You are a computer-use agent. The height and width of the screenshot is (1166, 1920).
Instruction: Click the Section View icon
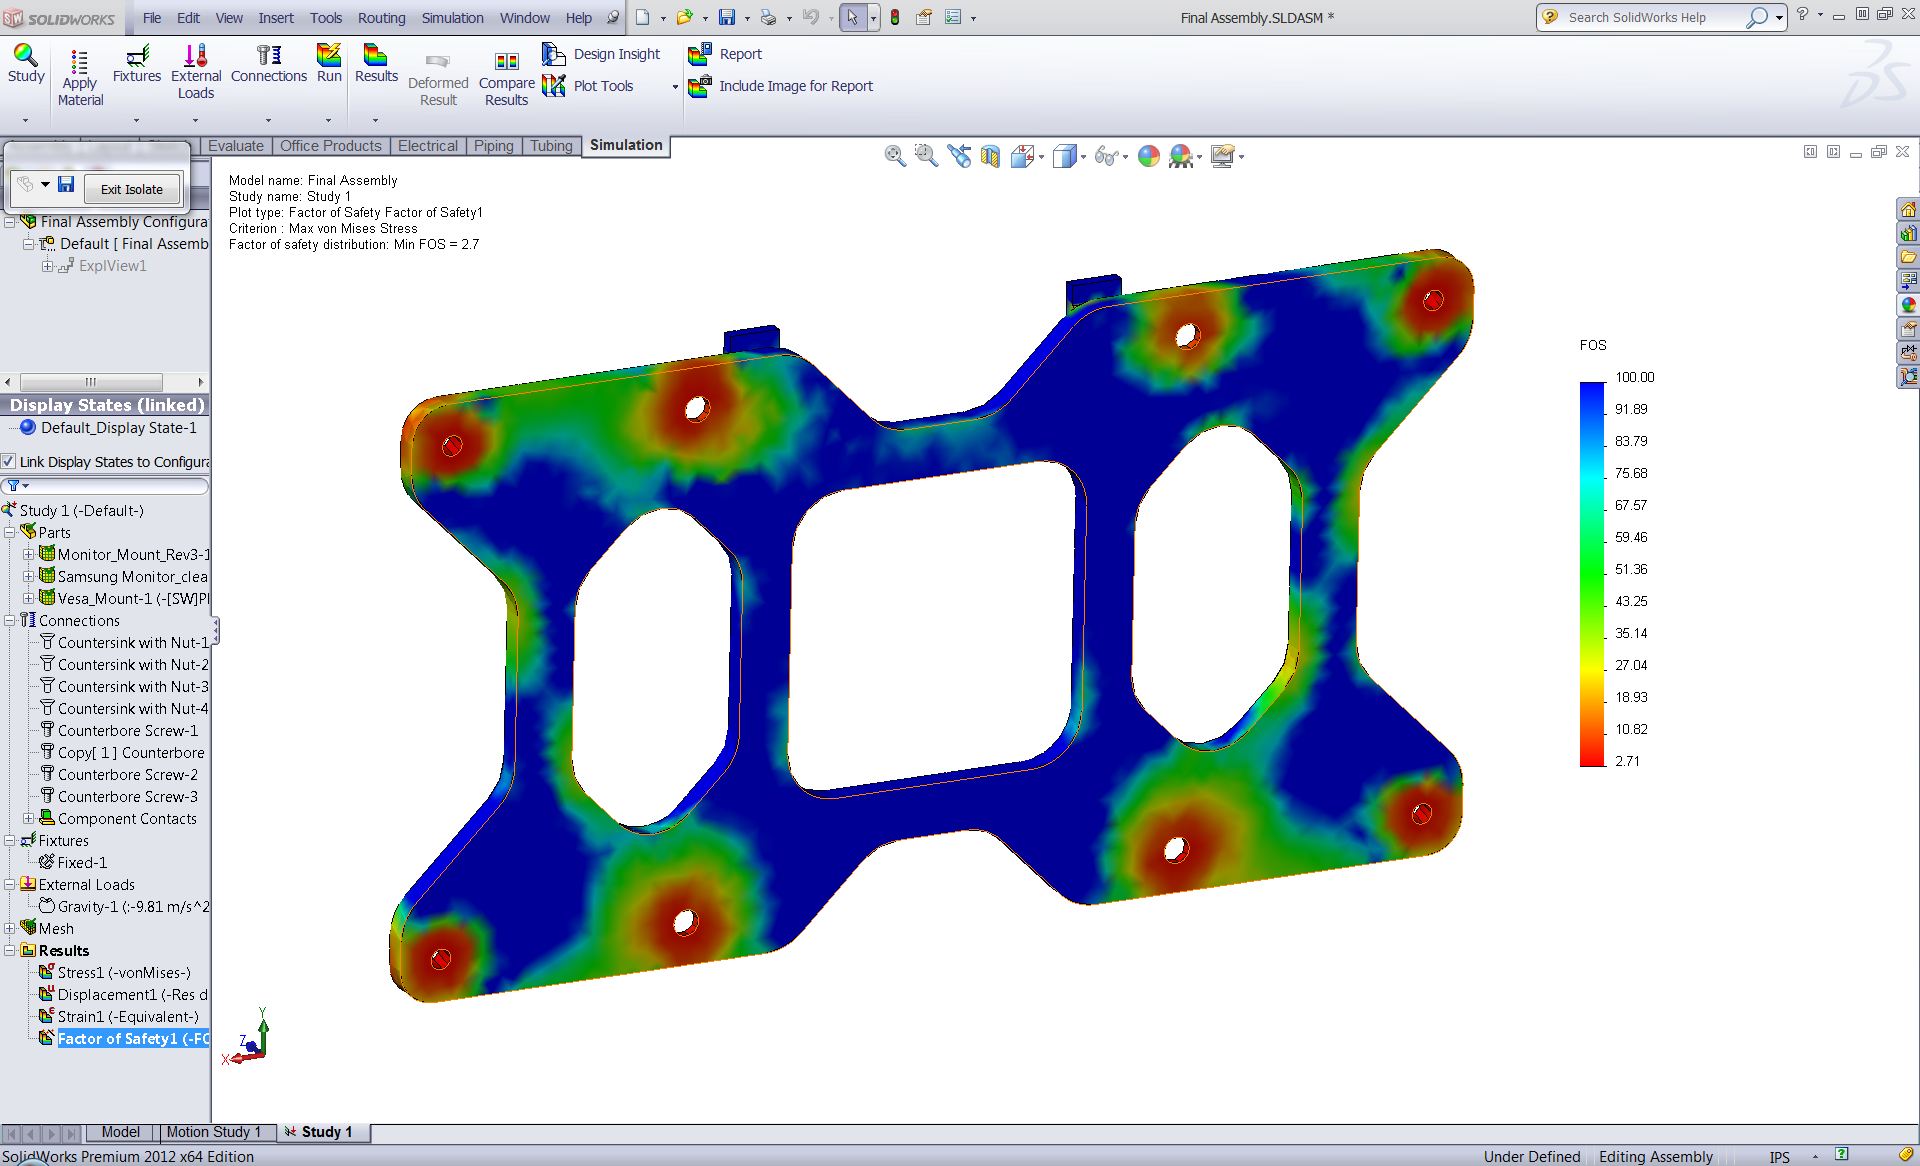990,156
